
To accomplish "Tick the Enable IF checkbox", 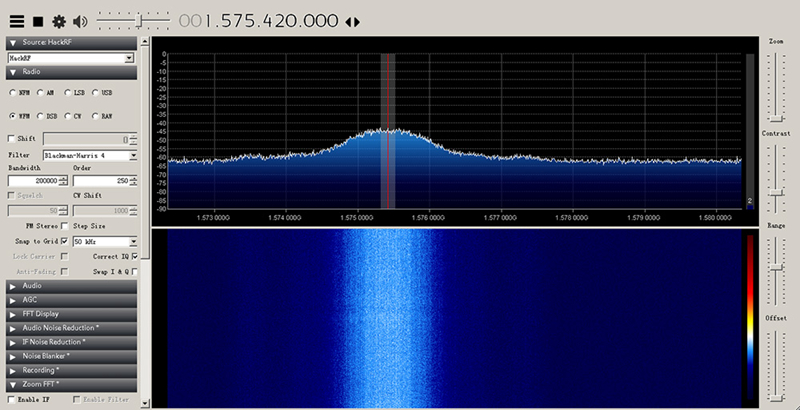I will pos(12,400).
